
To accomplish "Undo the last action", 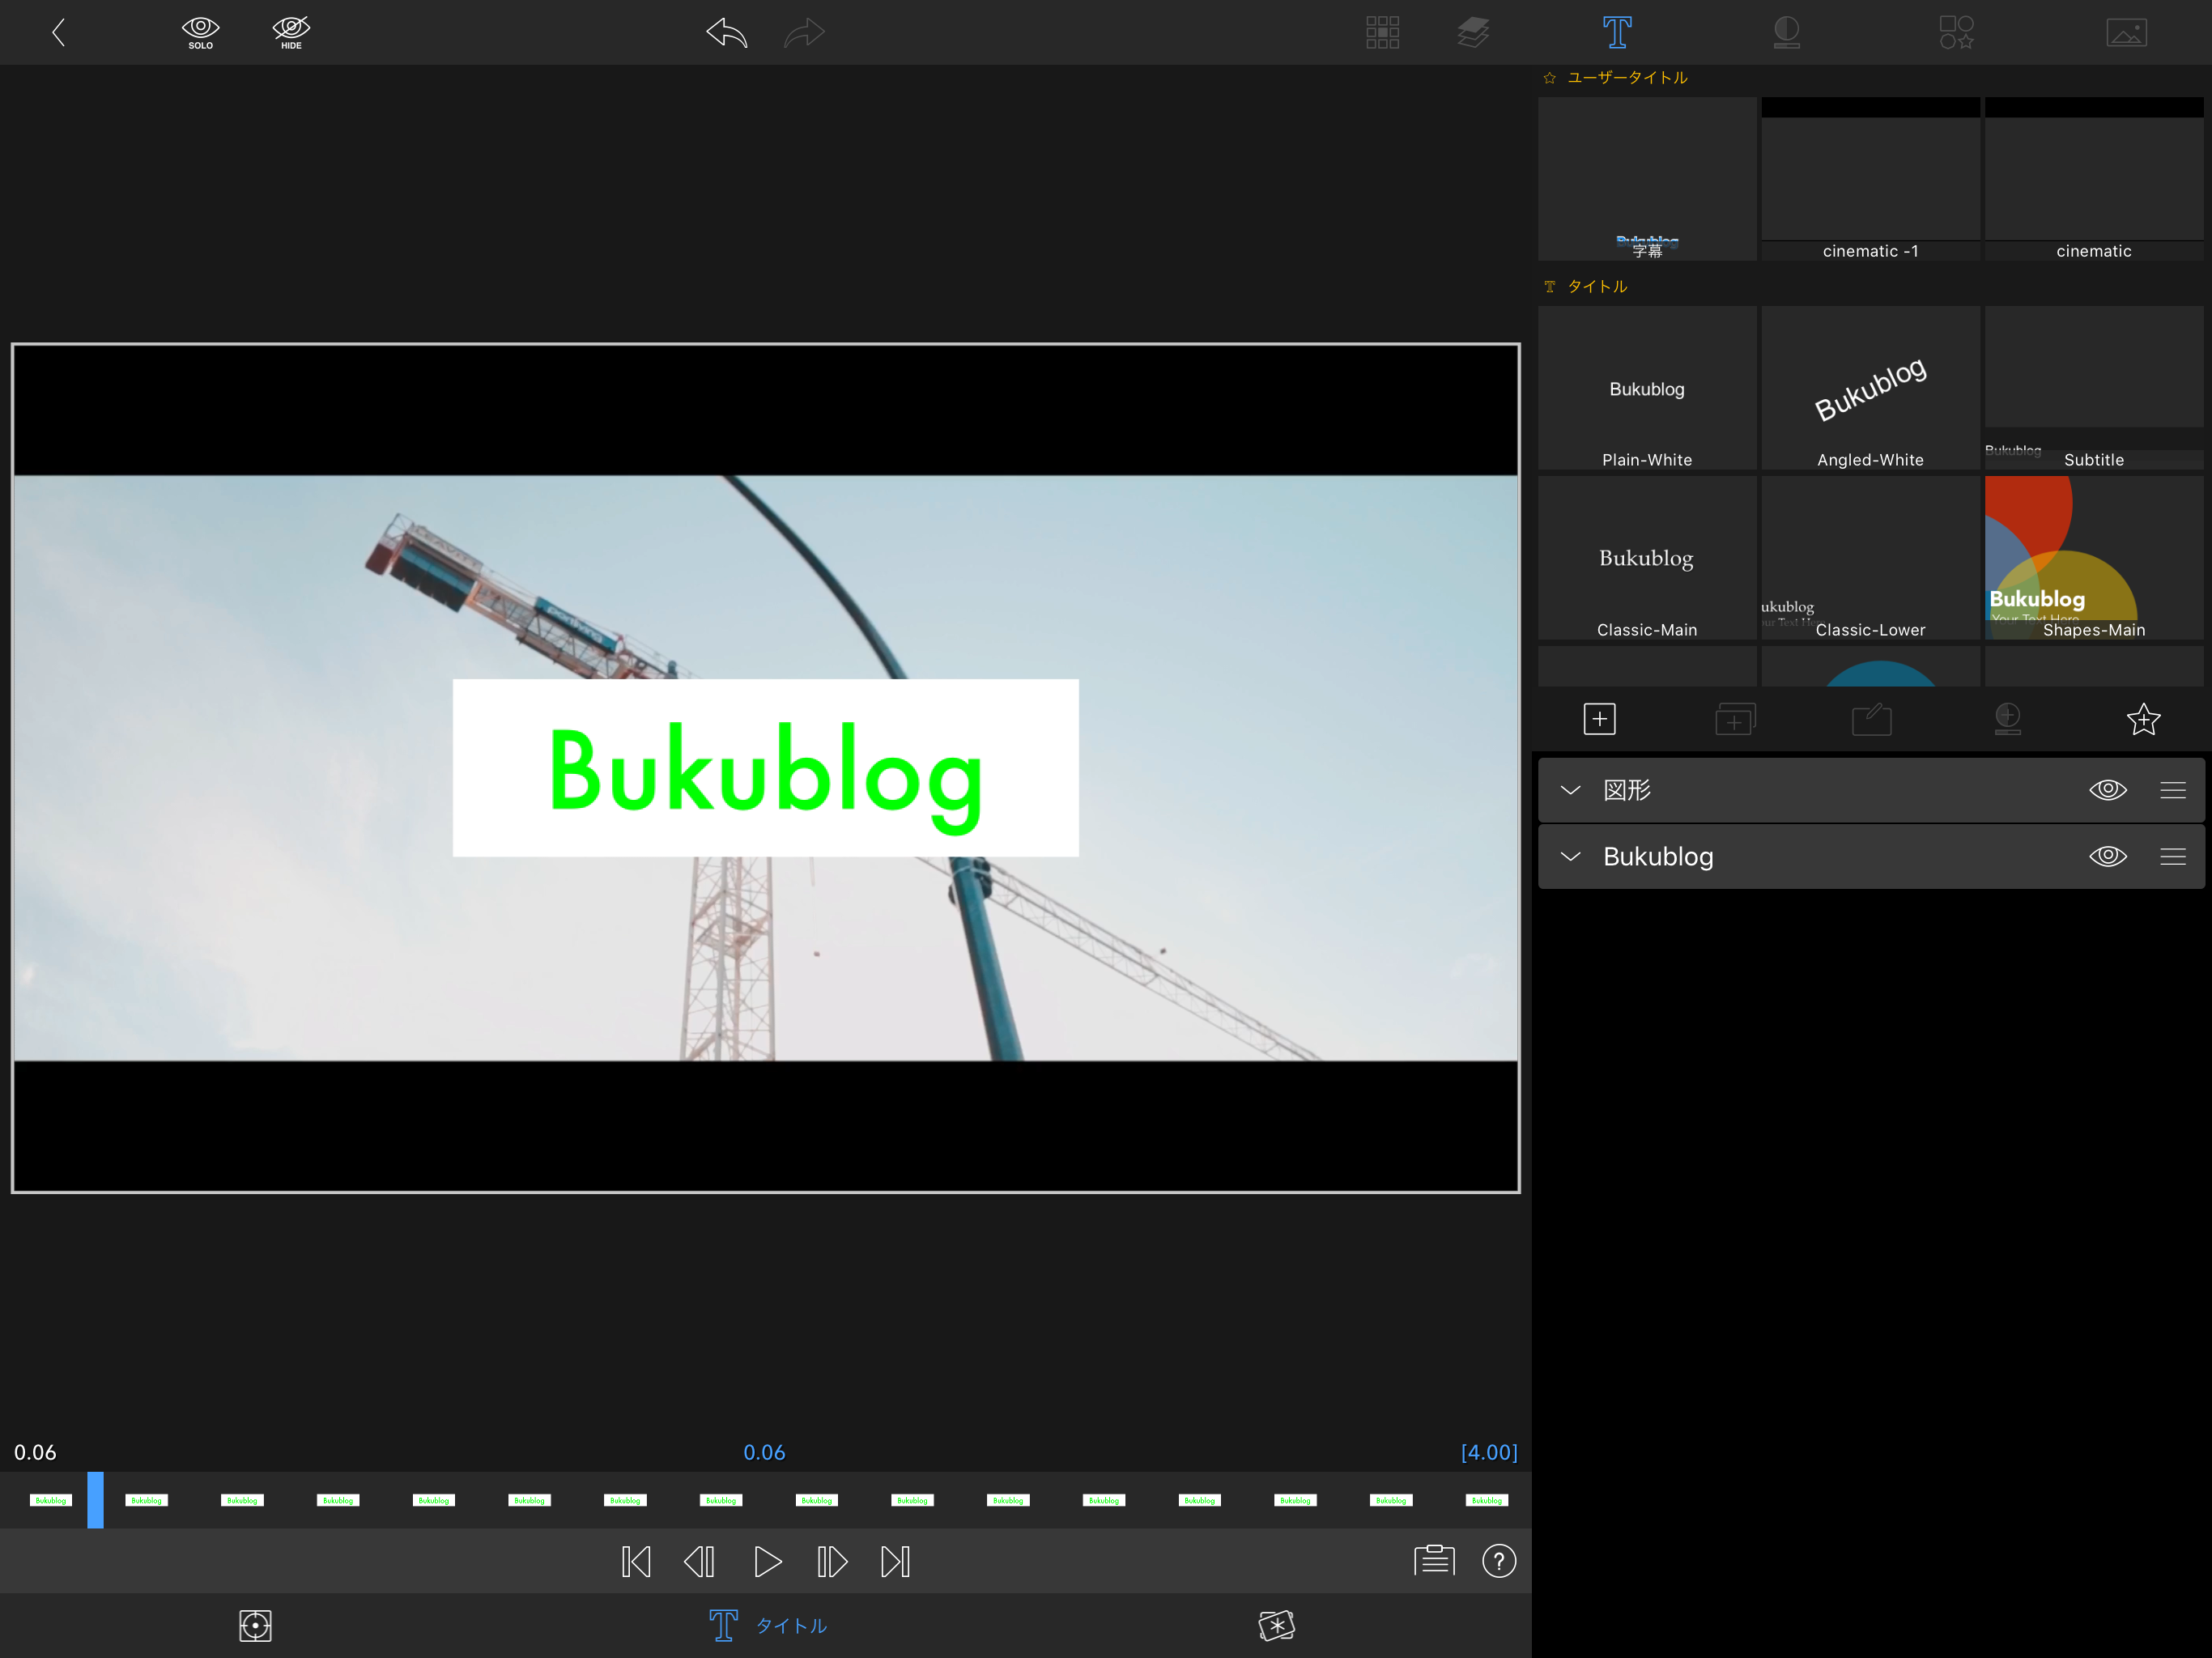I will point(726,32).
